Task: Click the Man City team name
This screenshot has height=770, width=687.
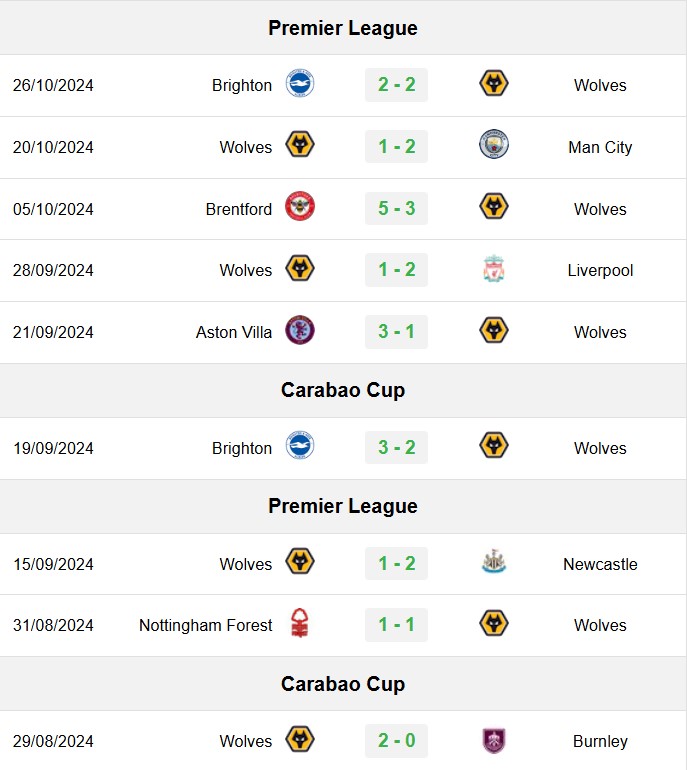Action: tap(600, 147)
